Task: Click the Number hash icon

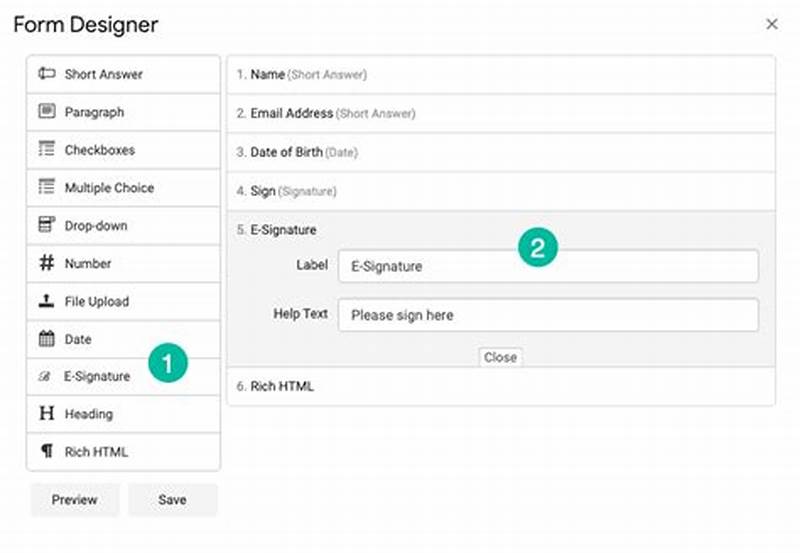Action: tap(46, 263)
